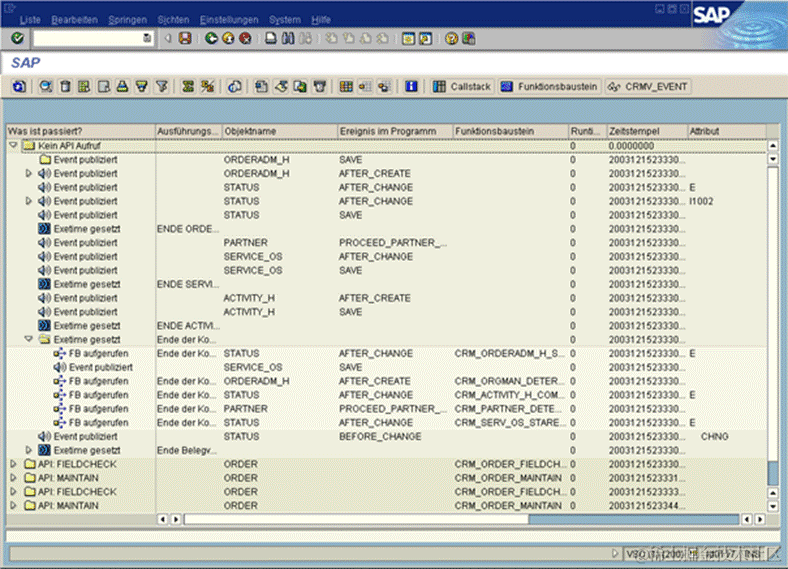Click the red Cancel icon
This screenshot has width=788, height=569.
245,38
